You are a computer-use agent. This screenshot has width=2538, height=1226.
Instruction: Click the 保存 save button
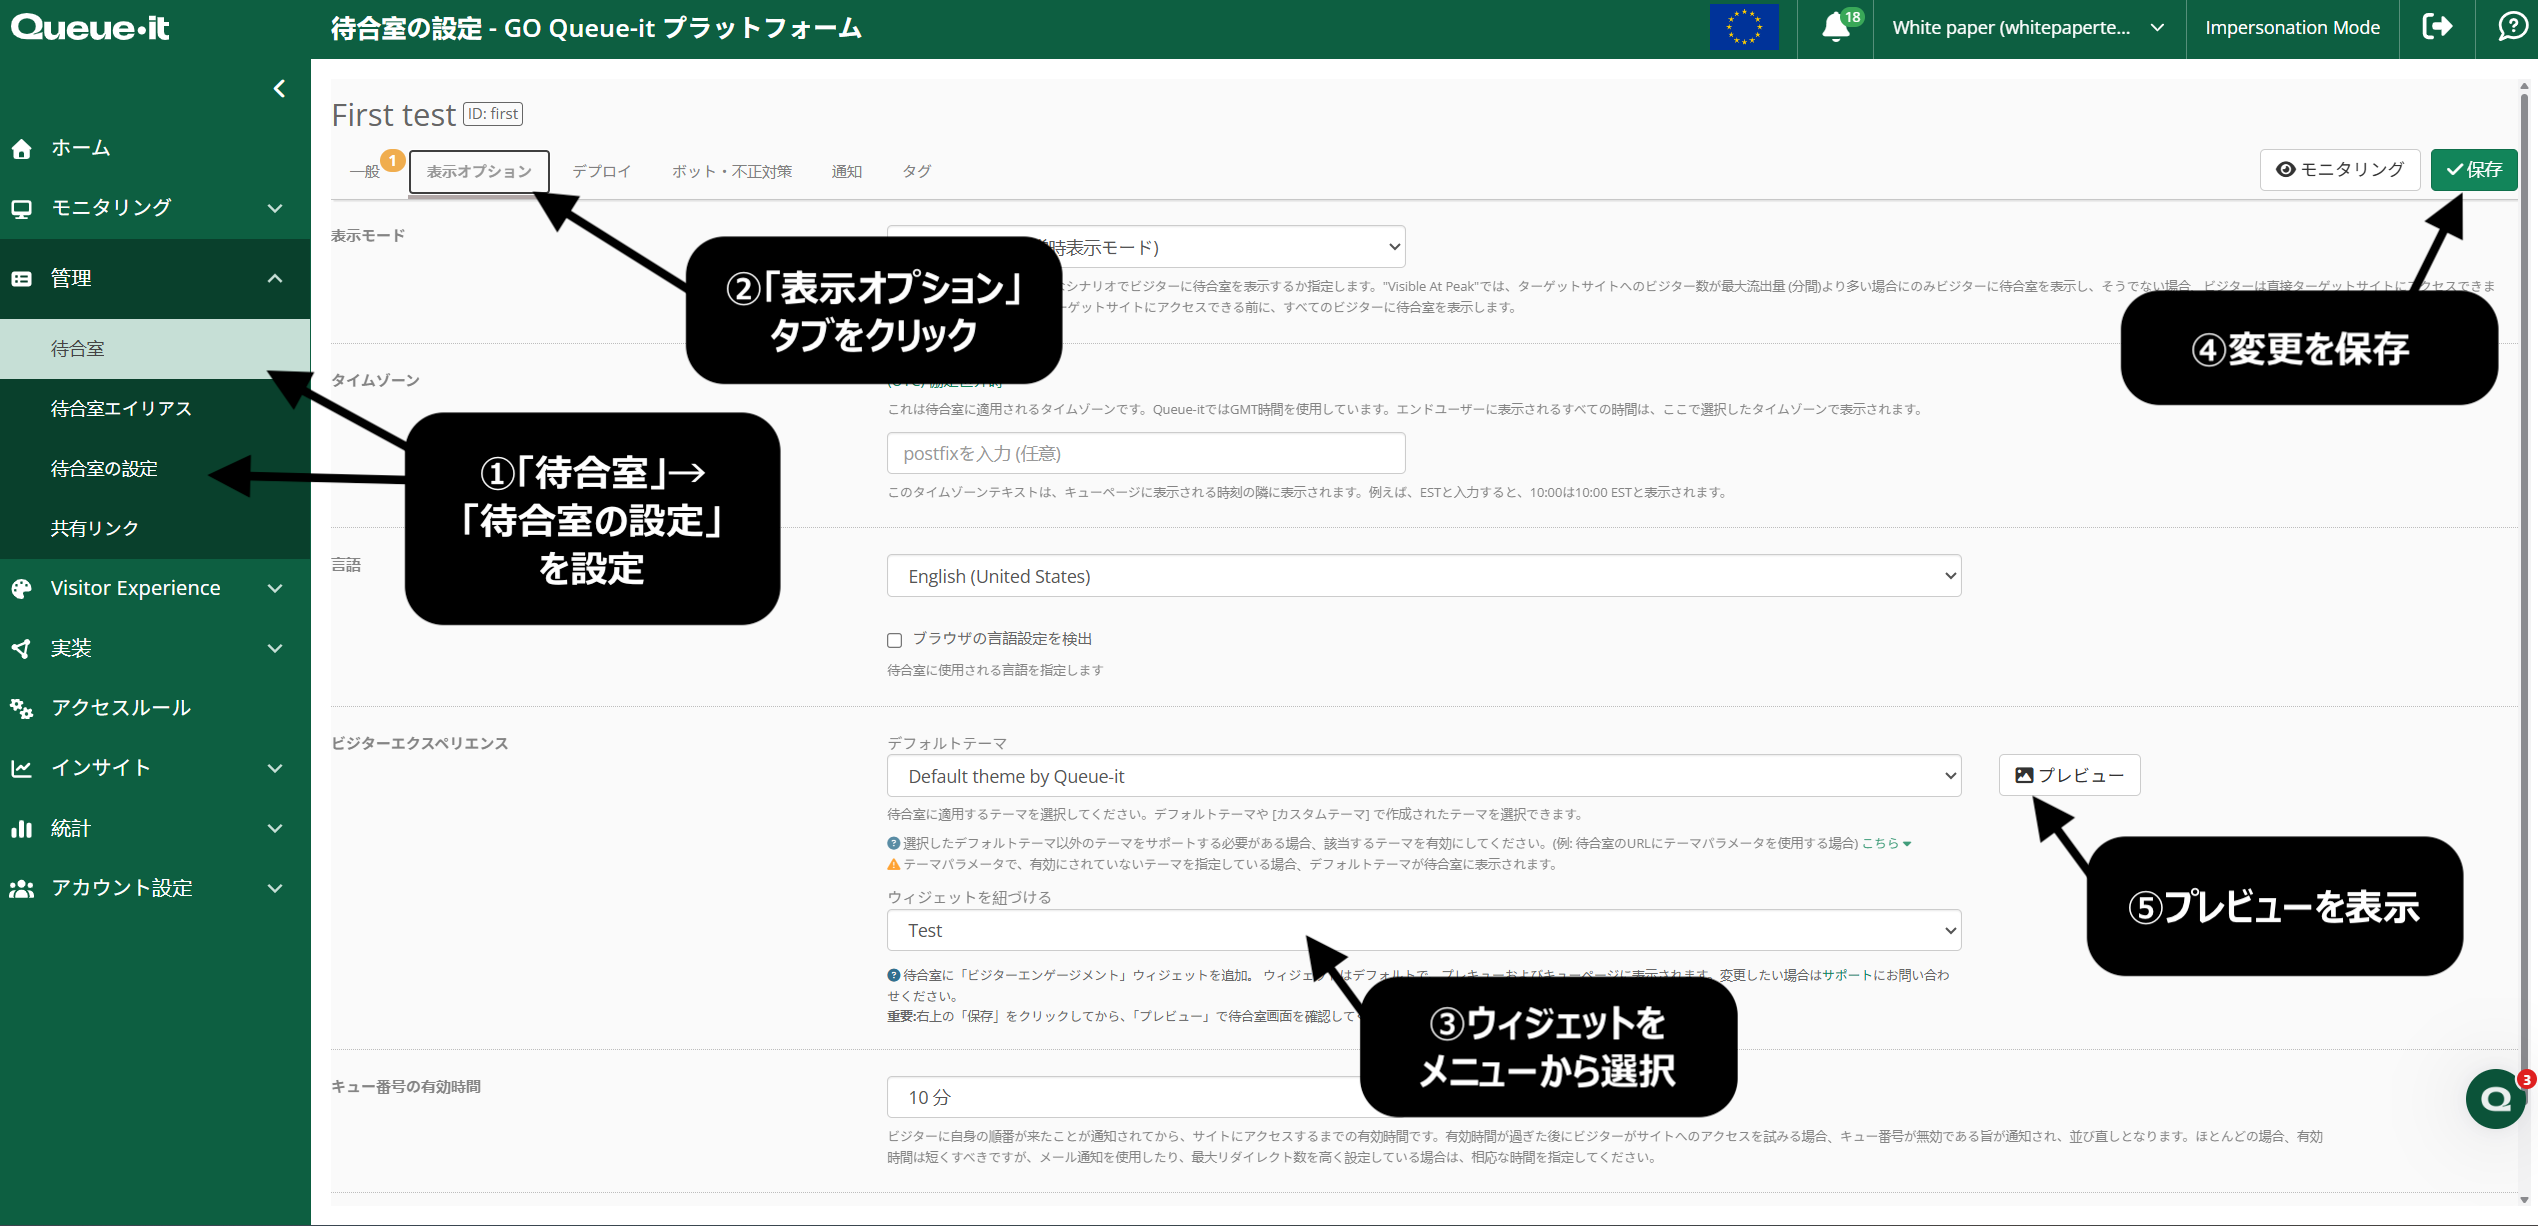[x=2473, y=169]
